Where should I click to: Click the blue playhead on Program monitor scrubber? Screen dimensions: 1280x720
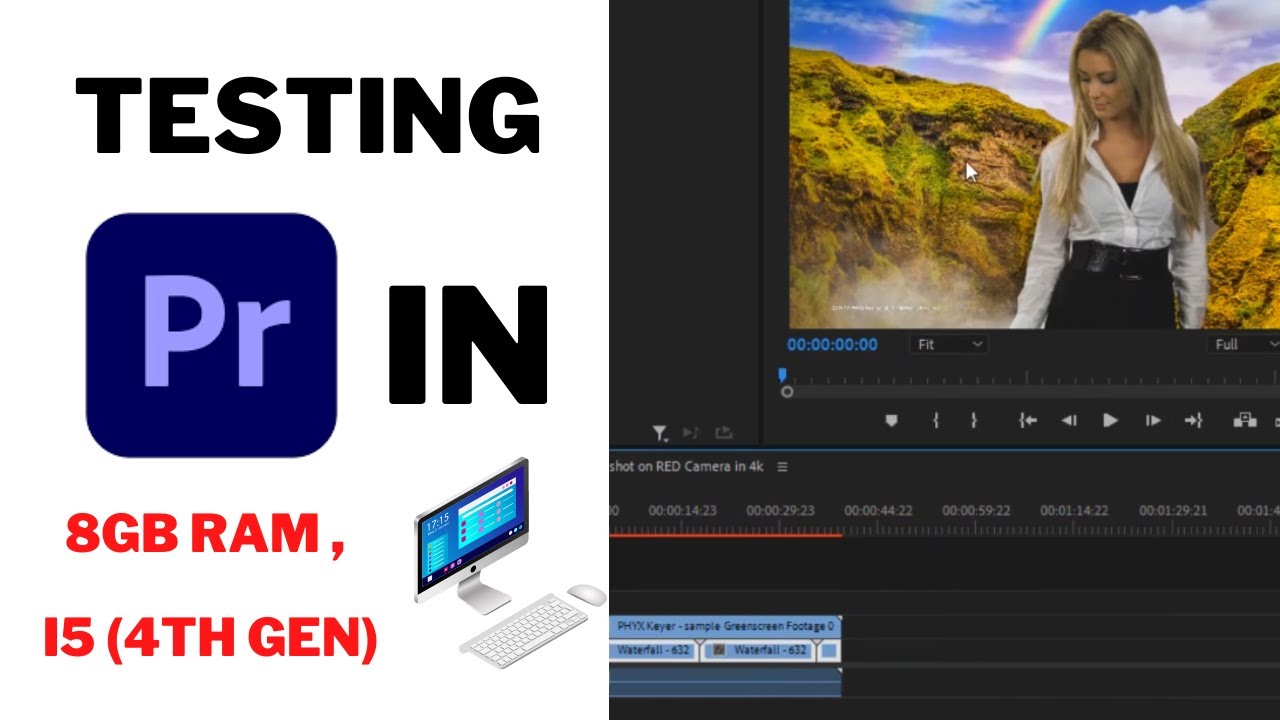click(783, 375)
